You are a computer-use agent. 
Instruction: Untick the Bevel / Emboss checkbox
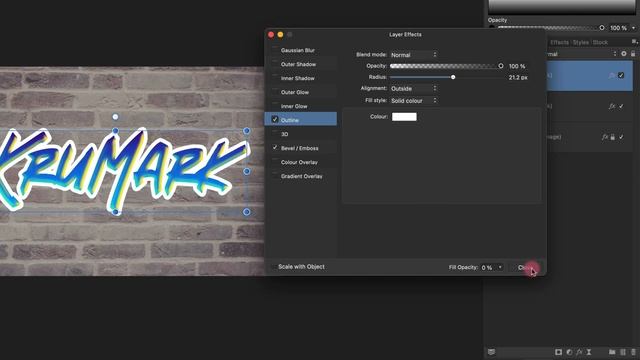coord(275,148)
